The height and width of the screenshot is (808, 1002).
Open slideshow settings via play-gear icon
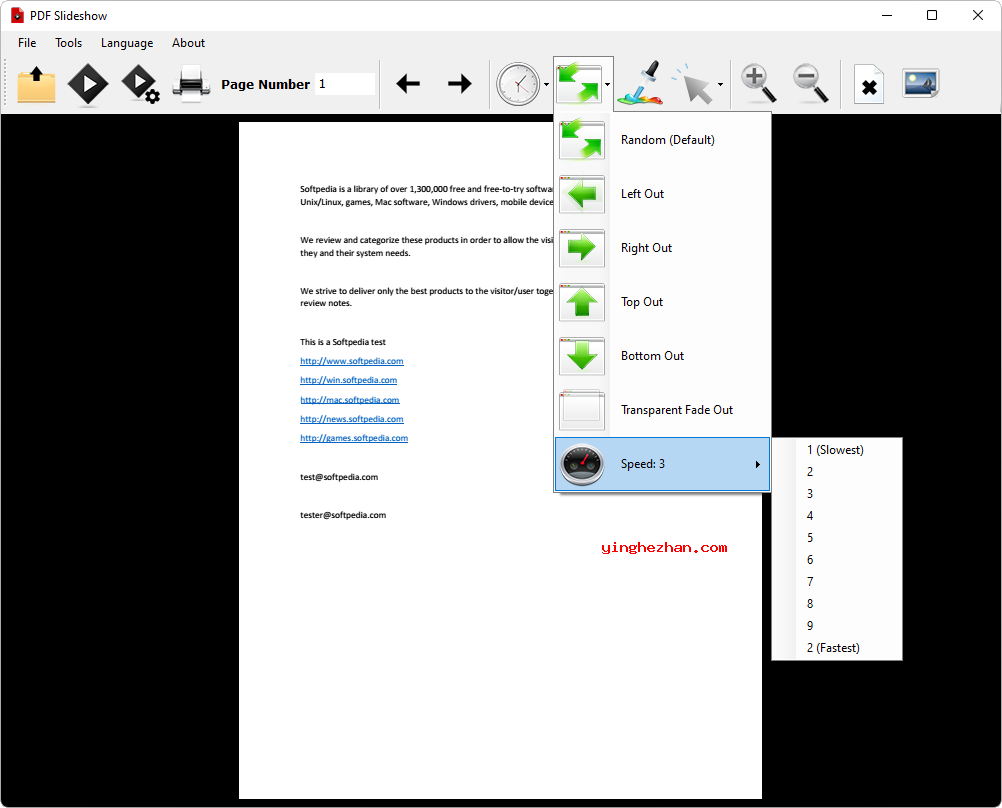point(140,85)
